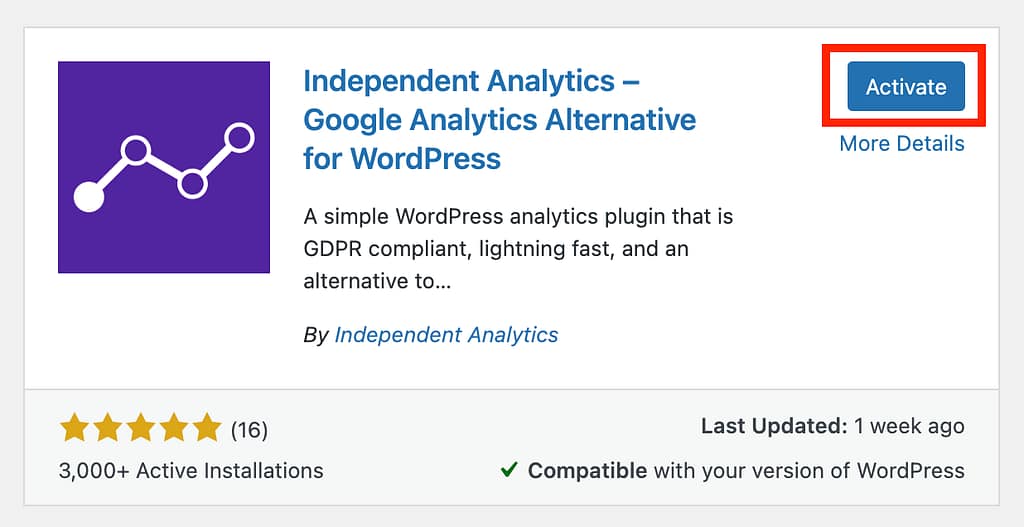Select the third rating star
This screenshot has width=1024, height=527.
point(141,430)
